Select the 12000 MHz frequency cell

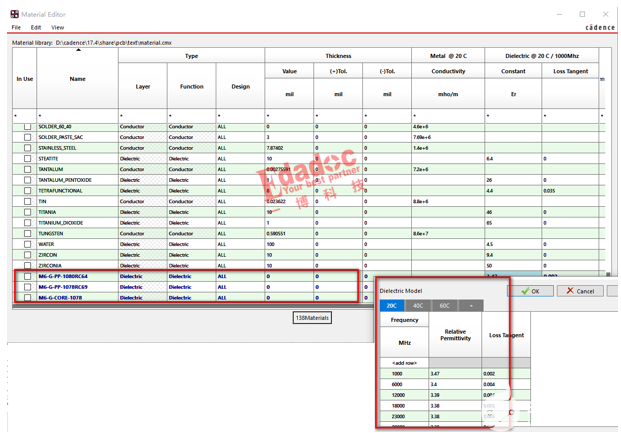pyautogui.click(x=404, y=395)
